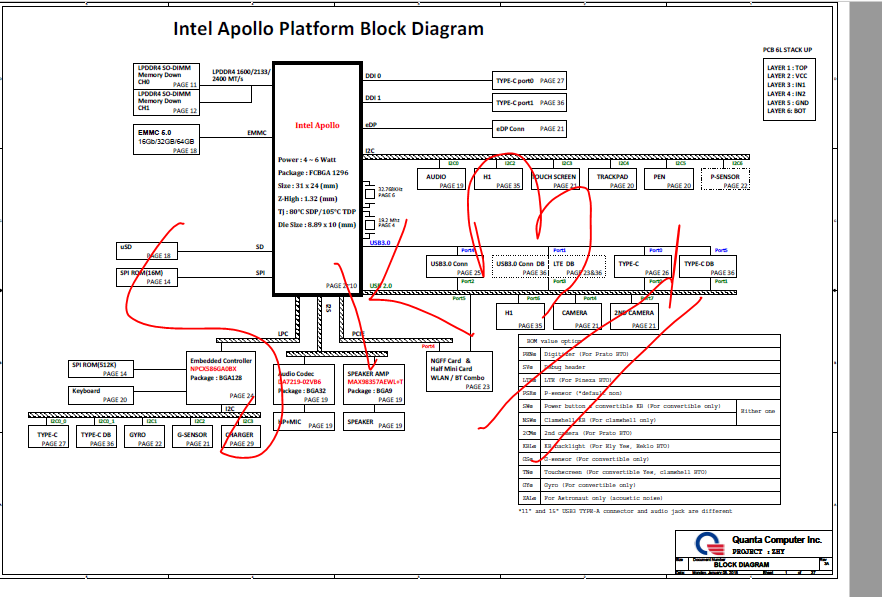882x597 pixels.
Task: Click the HP+MIC PAGE 19 block
Action: (x=304, y=422)
